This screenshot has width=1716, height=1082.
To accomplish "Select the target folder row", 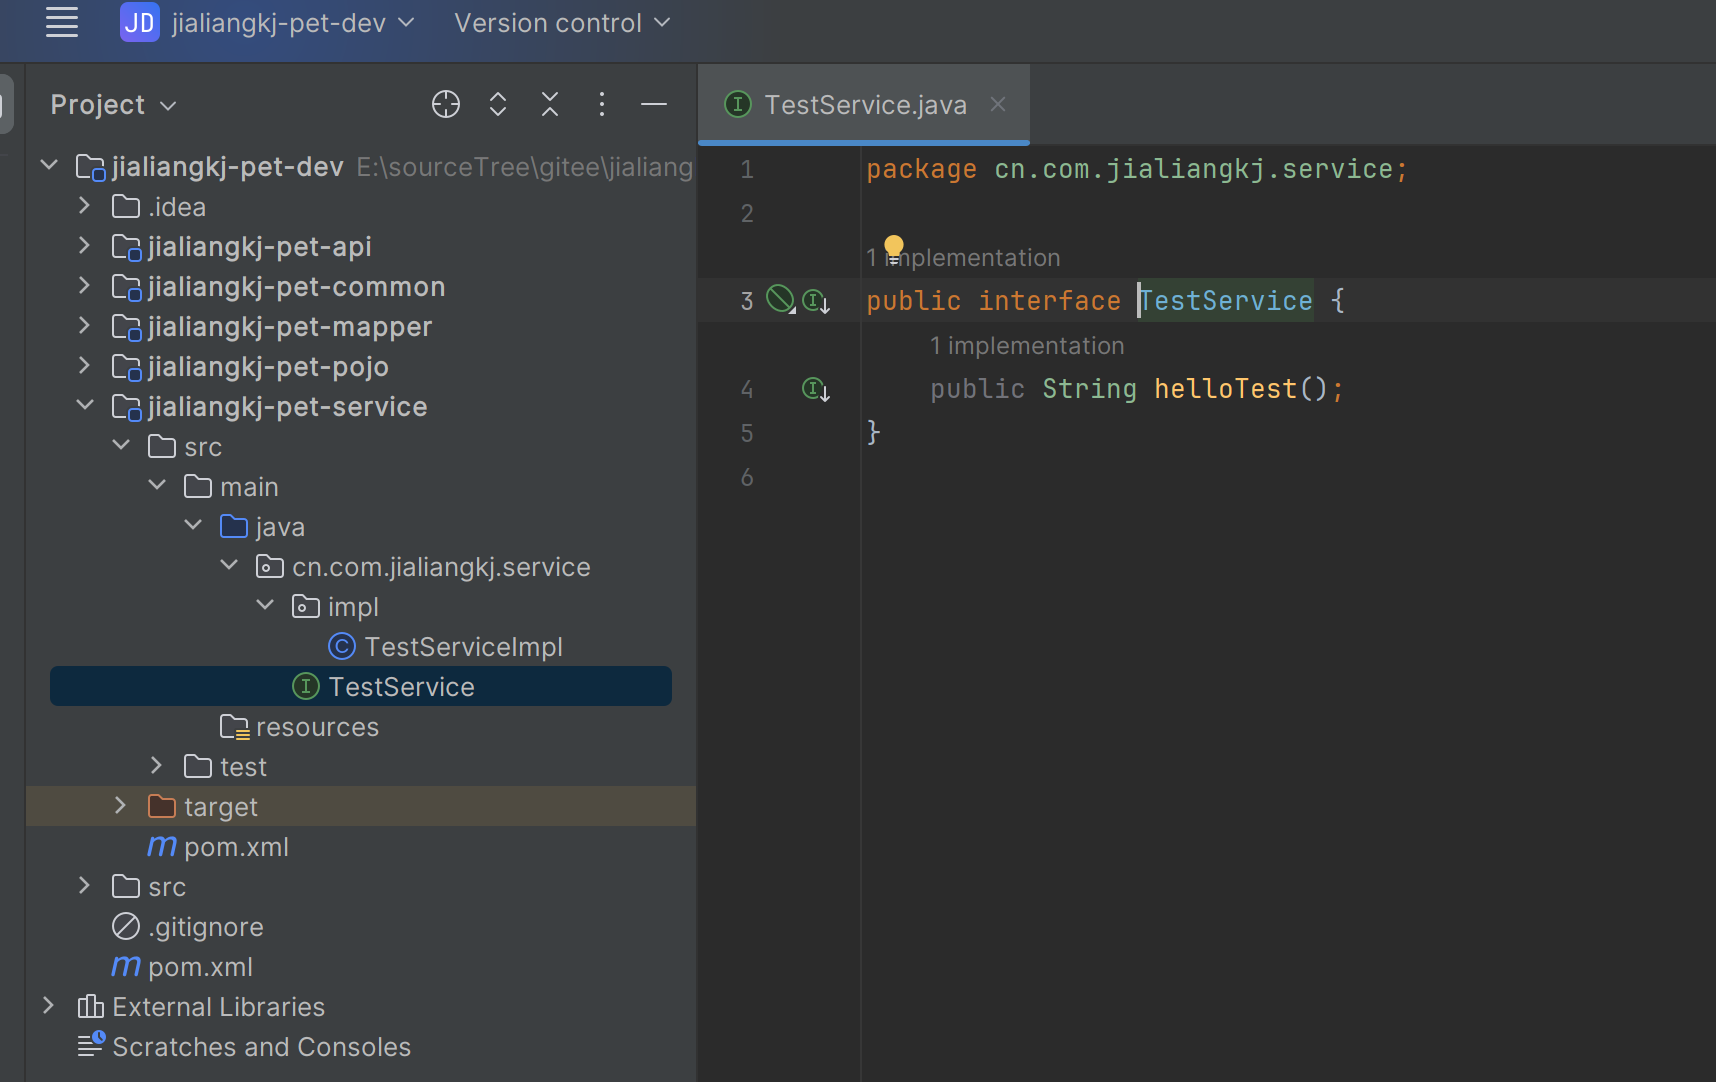I will point(361,806).
